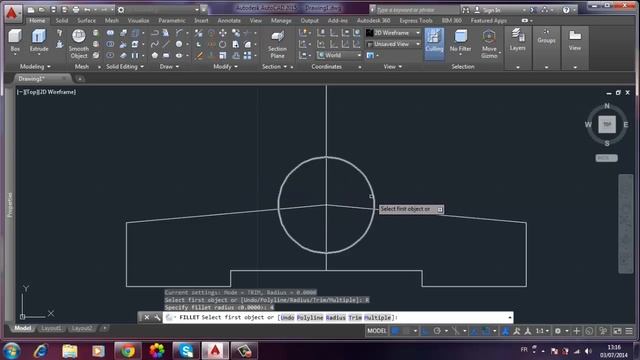640x360 pixels.
Task: Expand the Solid Editing panel
Action: tap(125, 67)
